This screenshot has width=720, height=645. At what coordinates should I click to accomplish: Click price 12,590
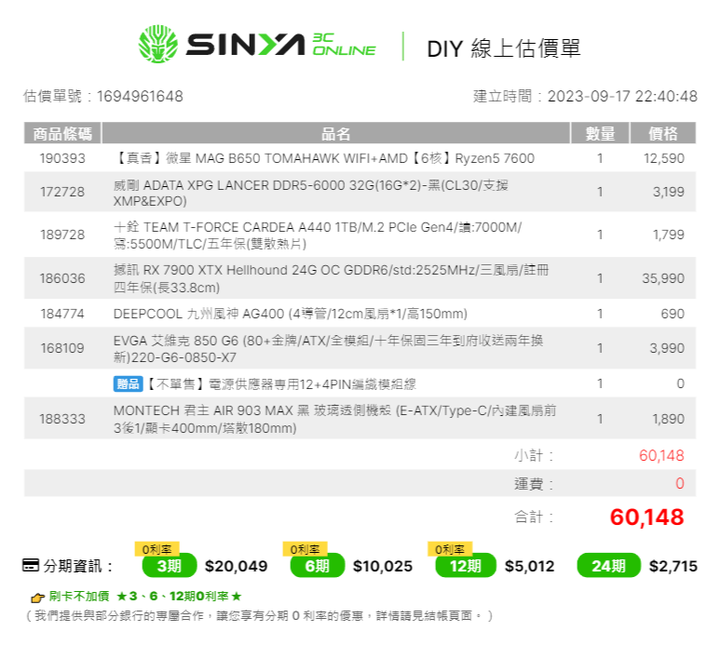664,158
